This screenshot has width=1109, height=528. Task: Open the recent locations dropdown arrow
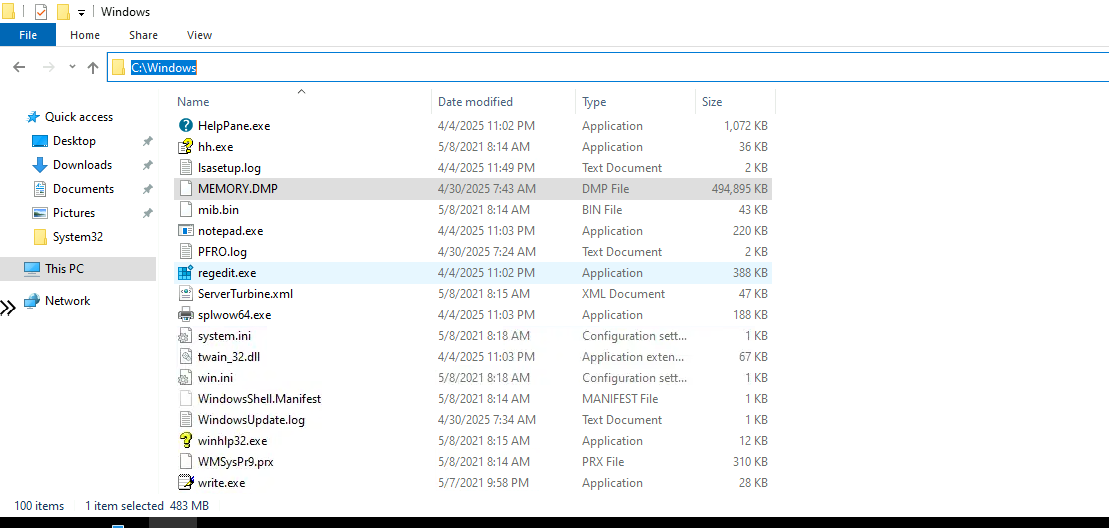coord(72,67)
